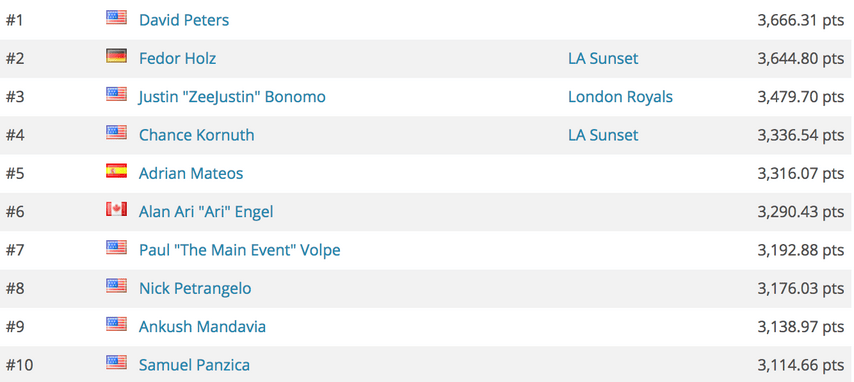Viewport: 854px width, 382px height.
Task: Click the Canadian flag next to Ari Engel
Action: pyautogui.click(x=116, y=209)
